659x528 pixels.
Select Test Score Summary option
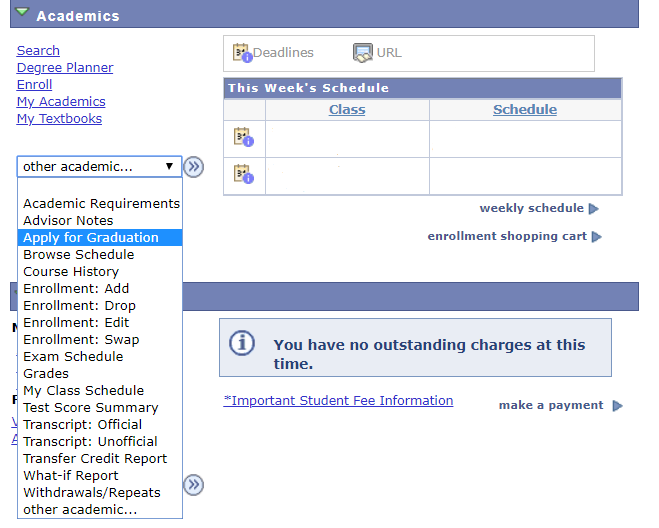click(x=100, y=408)
